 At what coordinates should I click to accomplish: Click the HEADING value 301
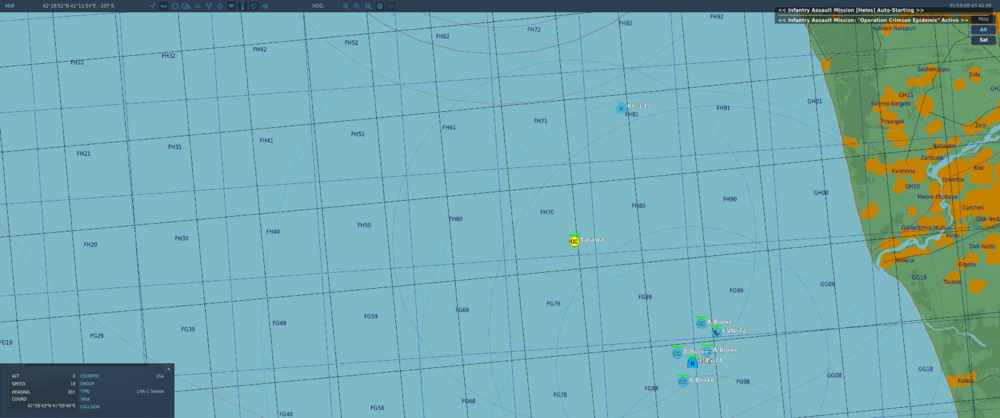[x=71, y=392]
